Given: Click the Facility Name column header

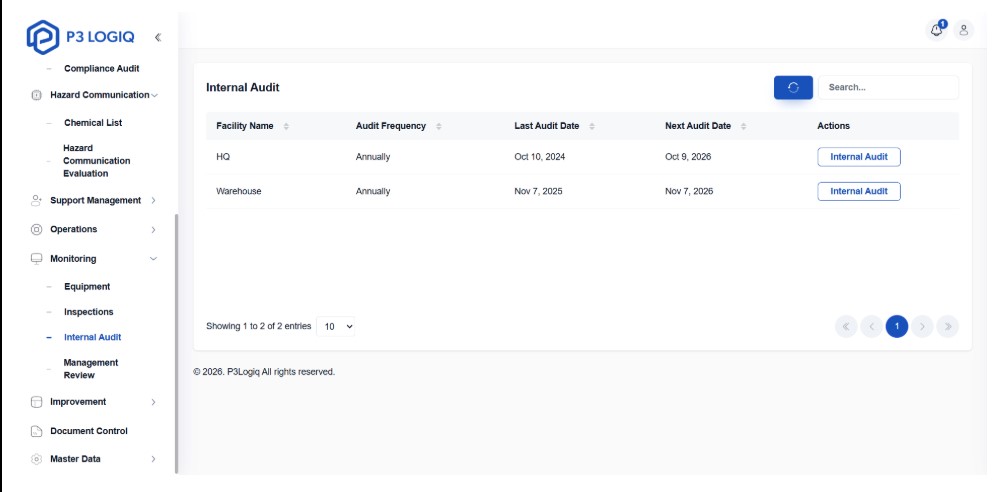Looking at the screenshot, I should (x=245, y=126).
